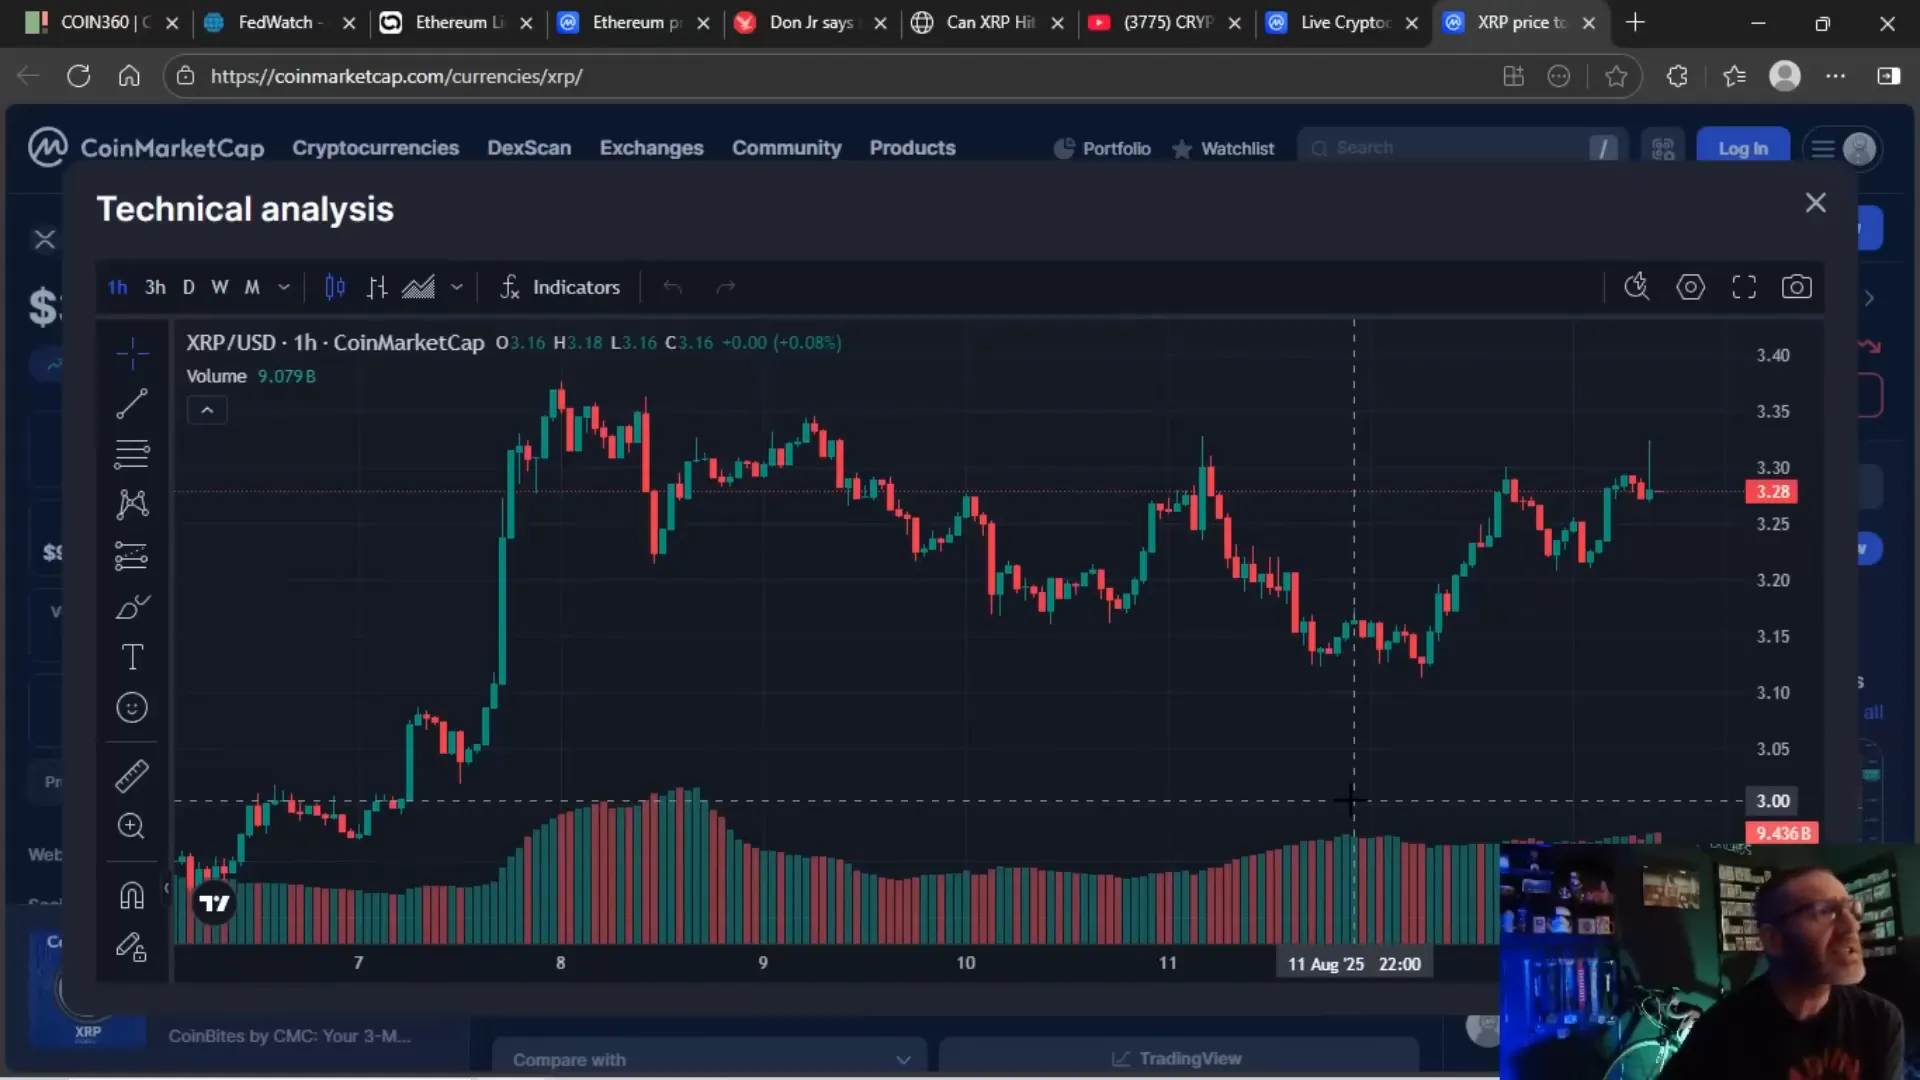Click the Log In button
The height and width of the screenshot is (1080, 1920).
(x=1743, y=148)
